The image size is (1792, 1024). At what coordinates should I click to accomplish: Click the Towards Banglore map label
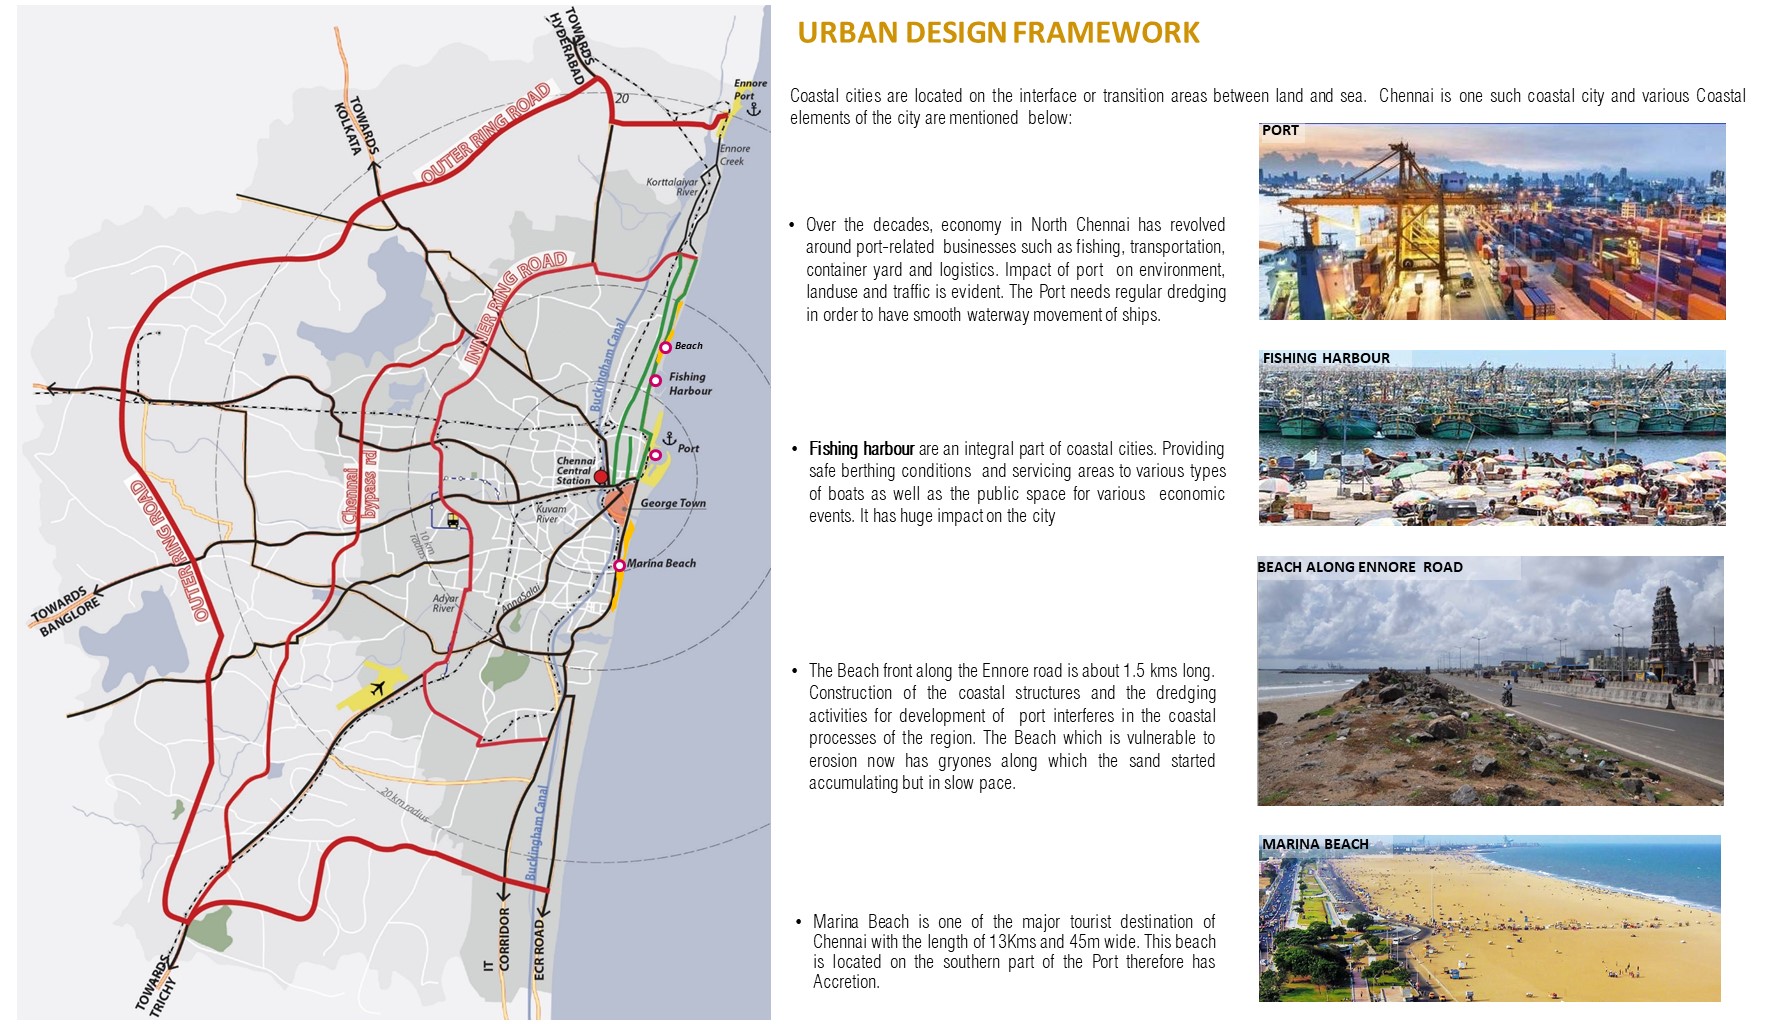coord(65,611)
